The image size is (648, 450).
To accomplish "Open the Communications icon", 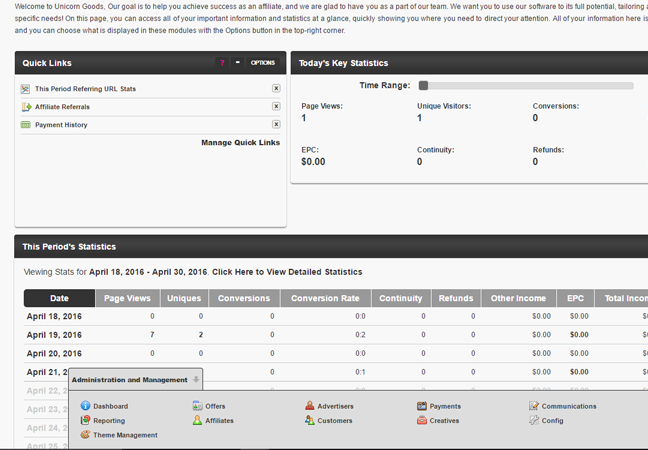I will click(x=534, y=406).
